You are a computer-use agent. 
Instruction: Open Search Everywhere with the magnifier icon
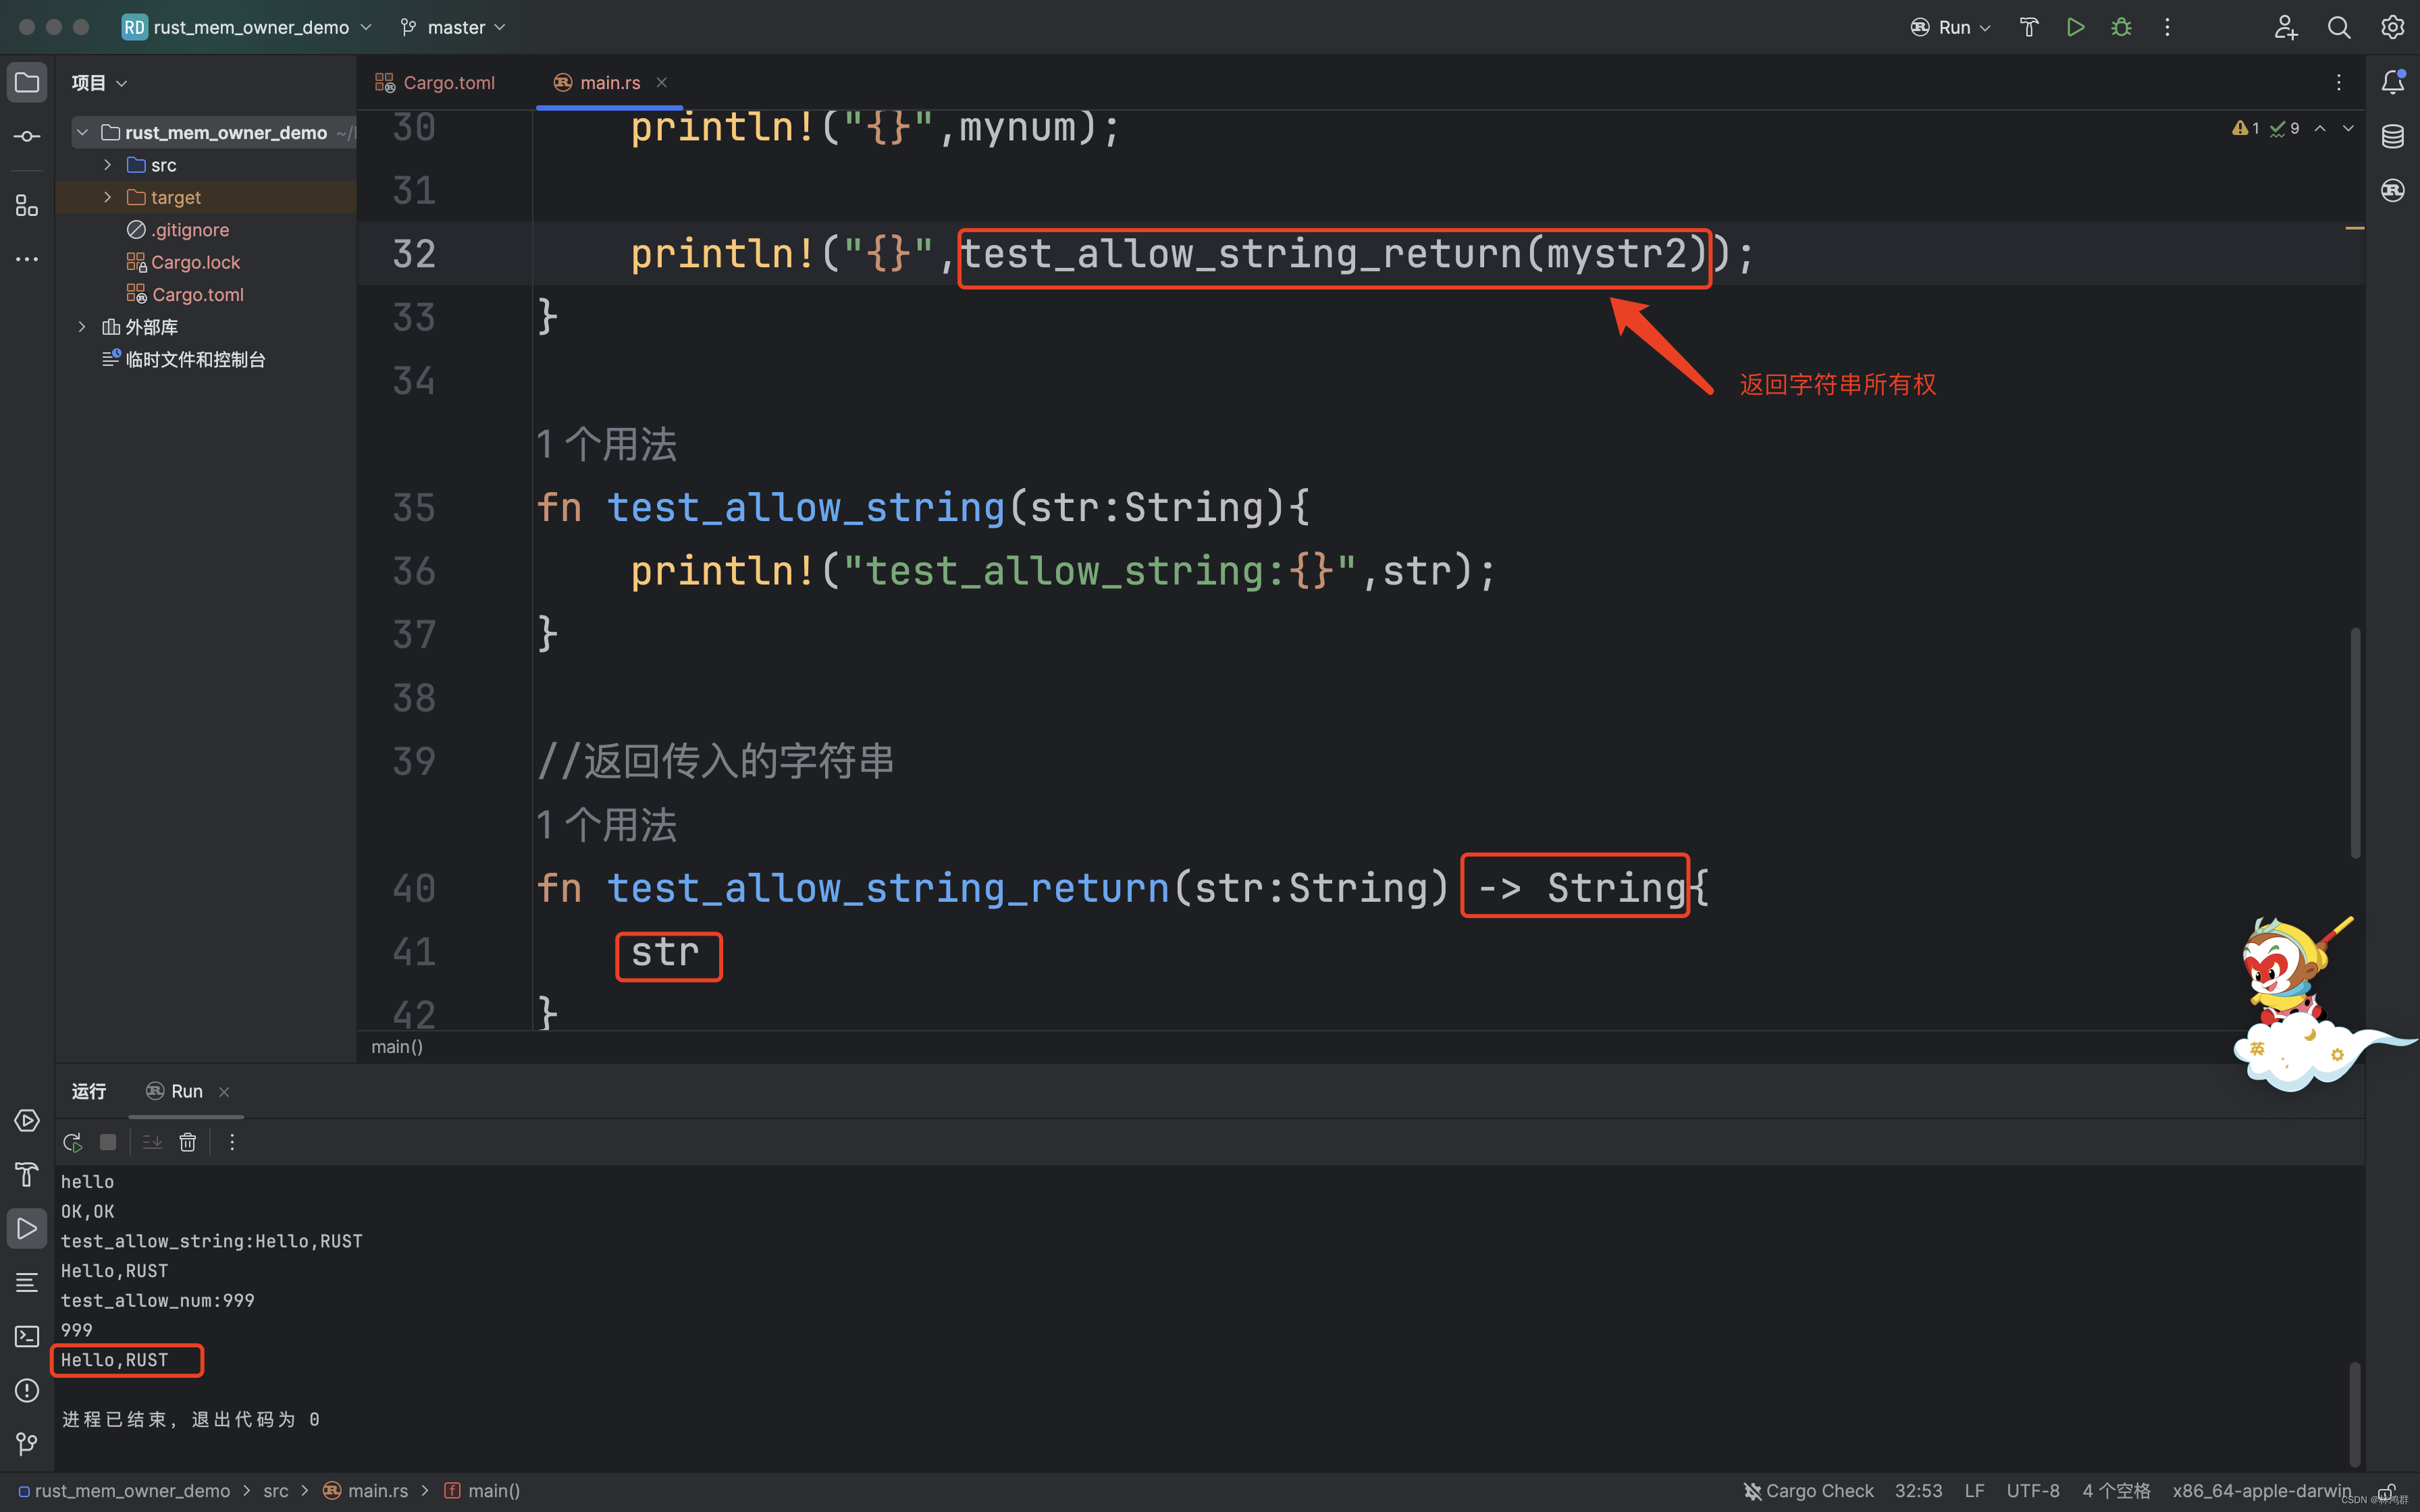click(x=2340, y=27)
